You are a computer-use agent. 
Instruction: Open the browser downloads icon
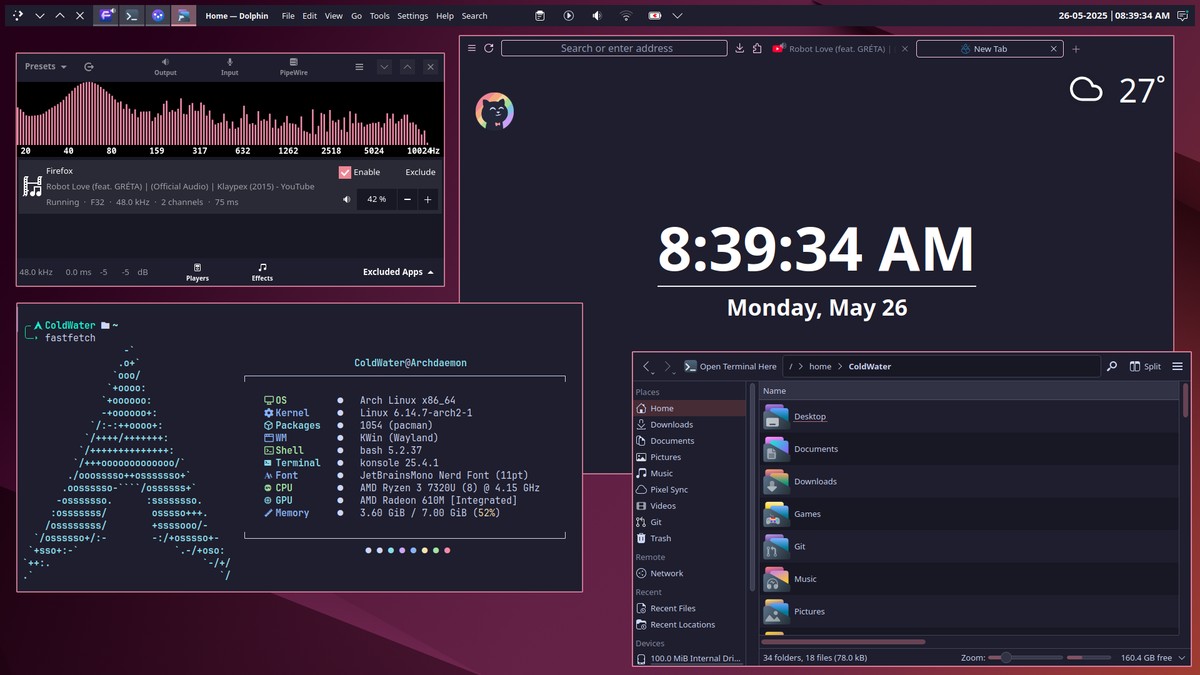pyautogui.click(x=740, y=48)
